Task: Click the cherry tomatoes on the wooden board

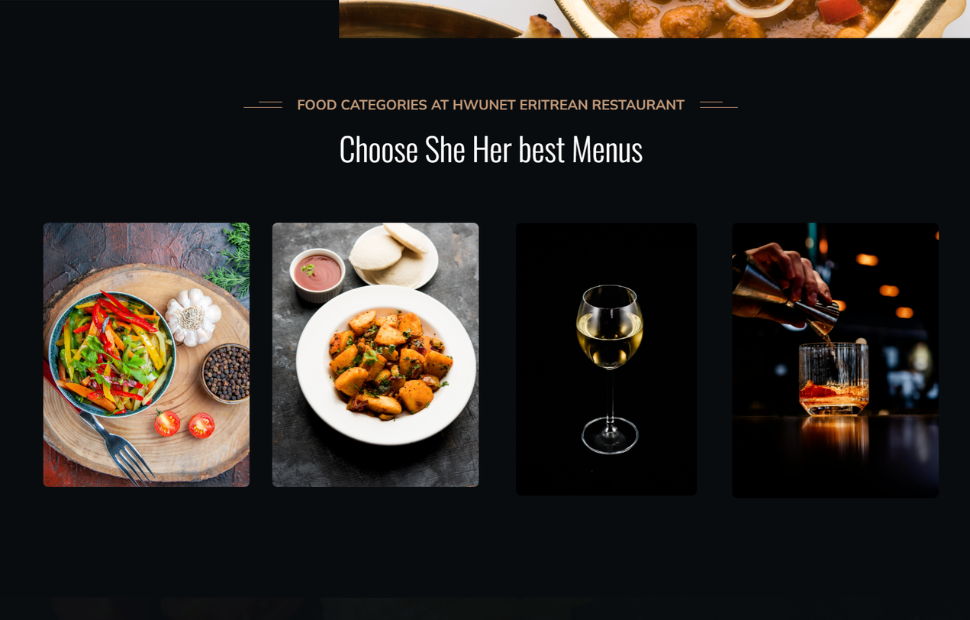Action: [184, 424]
